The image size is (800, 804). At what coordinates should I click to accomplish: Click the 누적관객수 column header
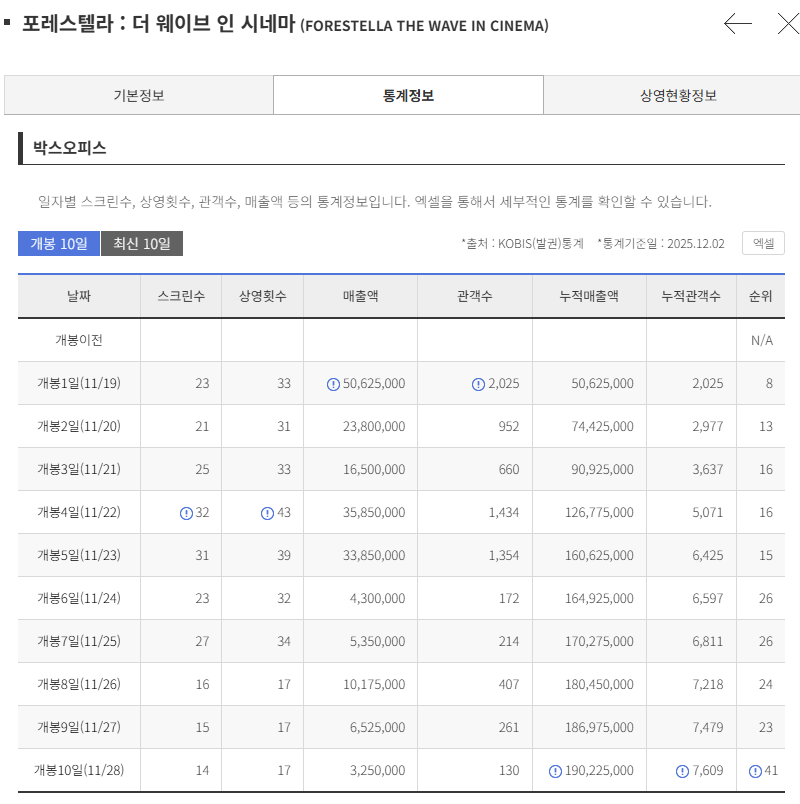[x=691, y=297]
